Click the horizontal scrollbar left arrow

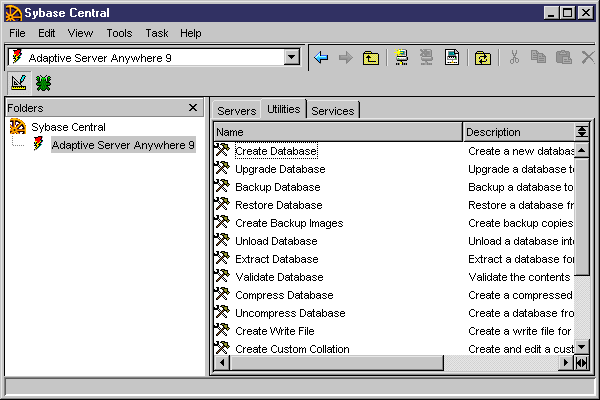tap(222, 362)
